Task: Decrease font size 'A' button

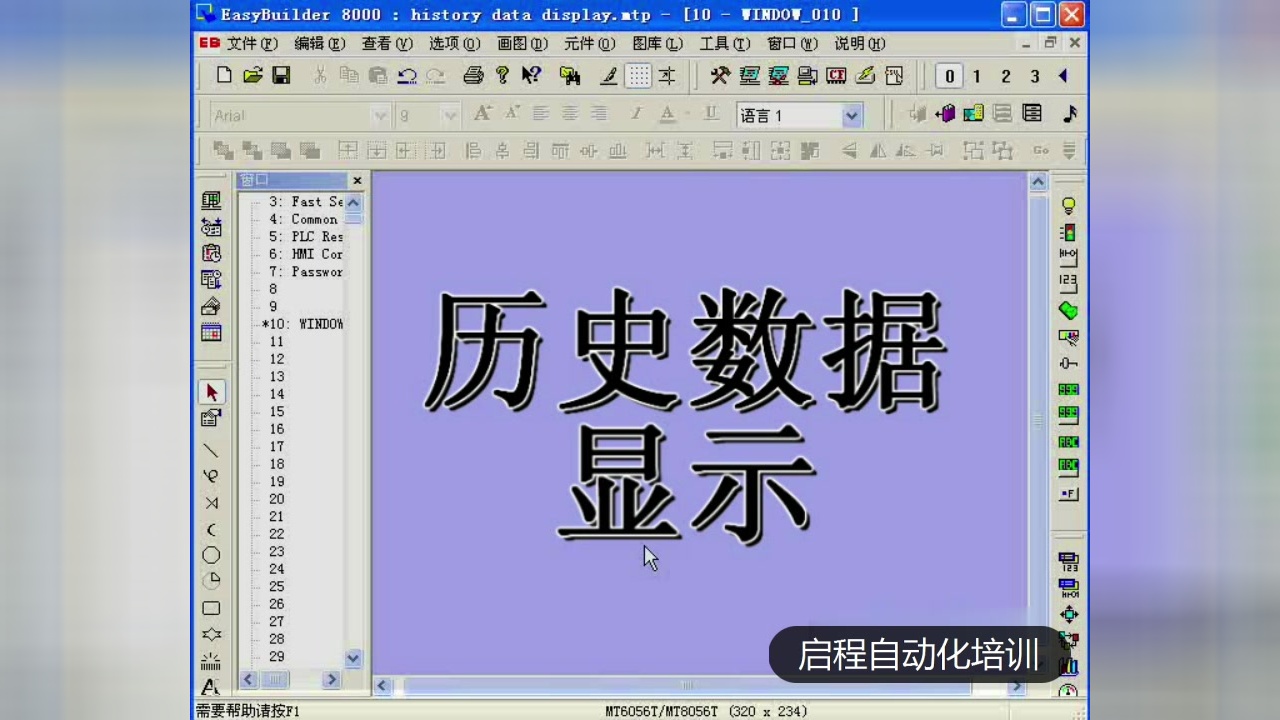Action: tap(512, 113)
